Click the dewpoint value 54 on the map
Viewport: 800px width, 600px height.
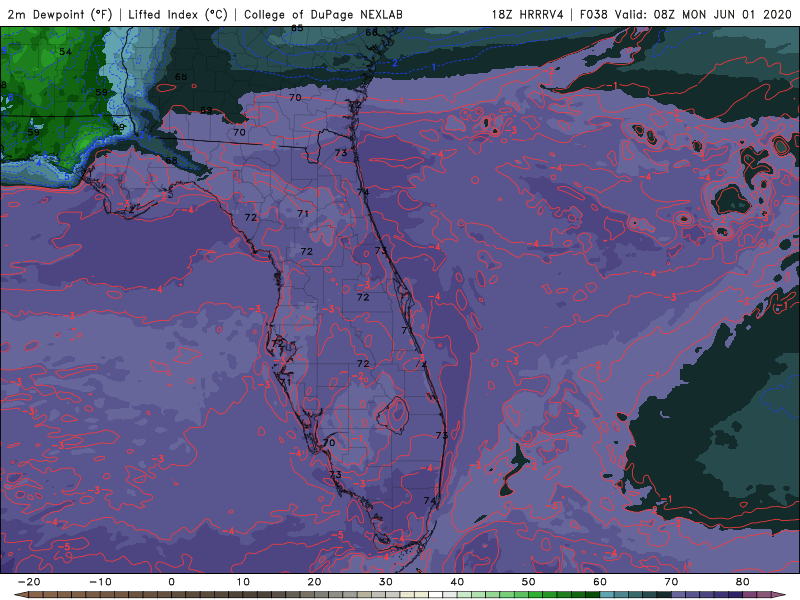(x=65, y=52)
